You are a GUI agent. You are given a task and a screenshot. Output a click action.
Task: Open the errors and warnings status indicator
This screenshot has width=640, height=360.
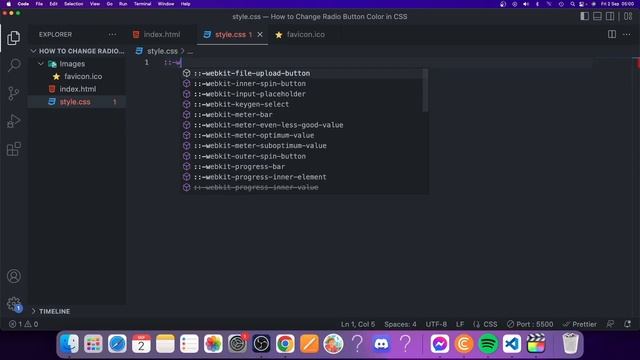click(23, 324)
